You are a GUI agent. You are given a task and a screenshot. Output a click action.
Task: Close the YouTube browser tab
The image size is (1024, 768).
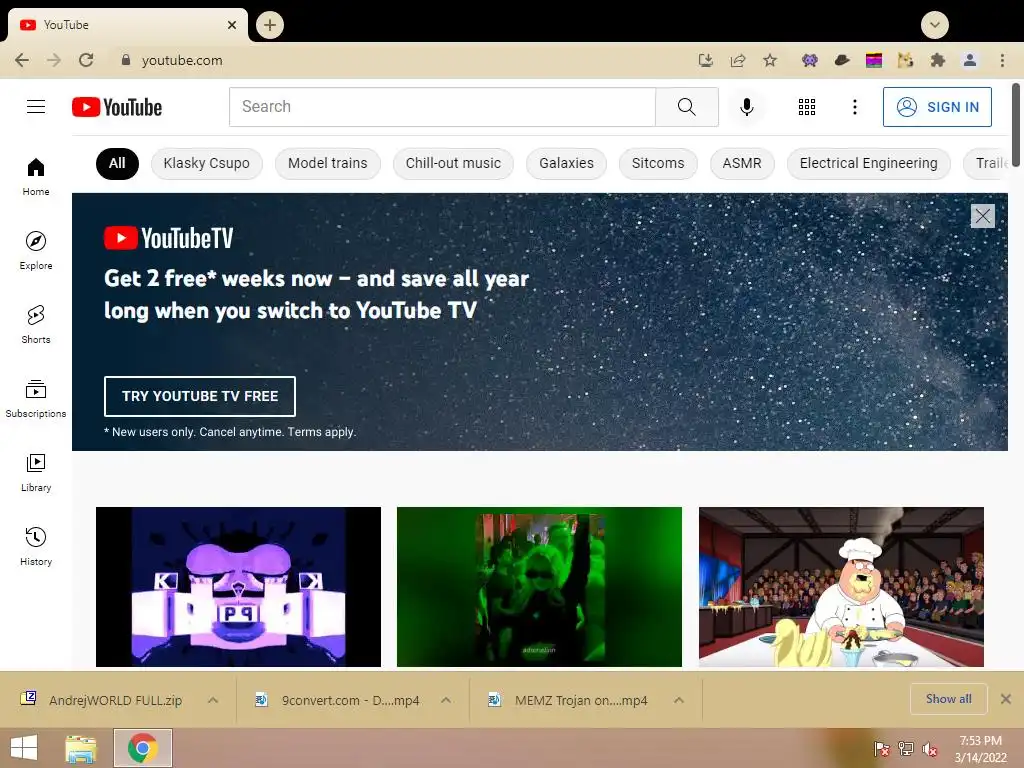(x=232, y=25)
